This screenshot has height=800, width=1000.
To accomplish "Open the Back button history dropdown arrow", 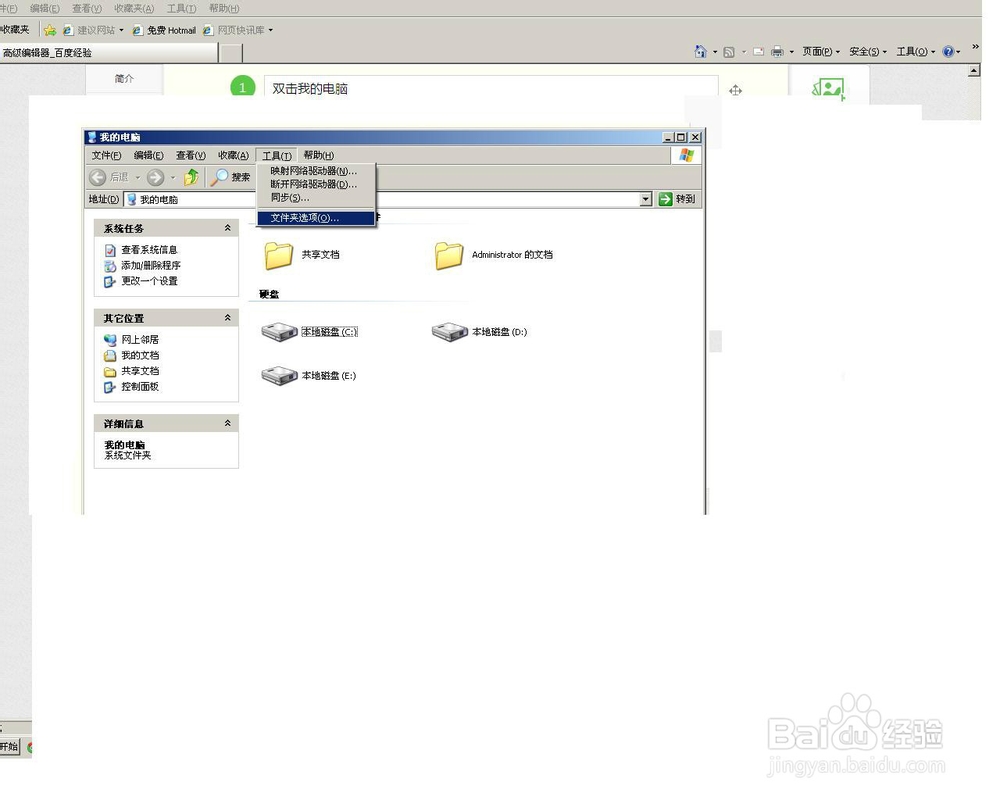I will pyautogui.click(x=137, y=177).
